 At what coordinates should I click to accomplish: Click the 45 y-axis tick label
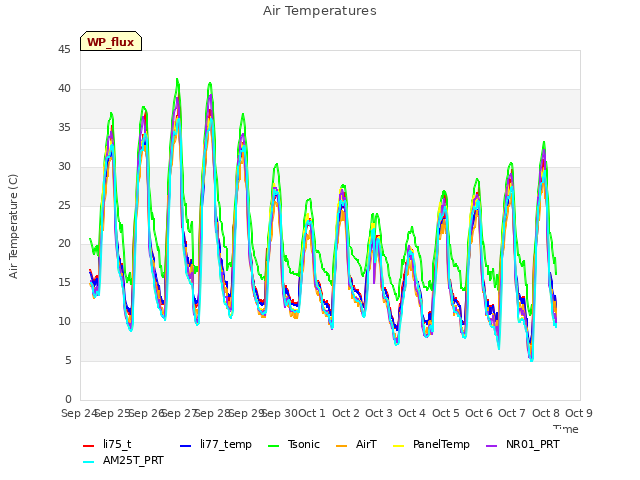click(64, 50)
